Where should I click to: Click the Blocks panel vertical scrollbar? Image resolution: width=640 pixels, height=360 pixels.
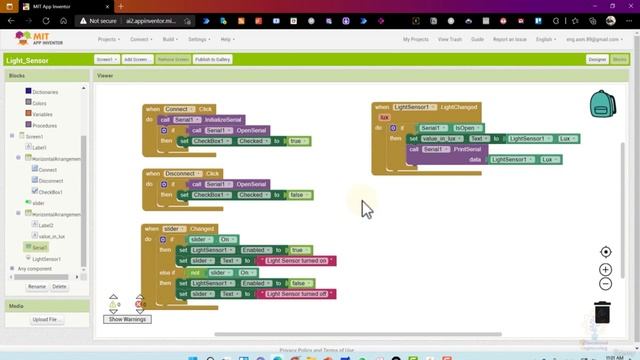pos(84,200)
